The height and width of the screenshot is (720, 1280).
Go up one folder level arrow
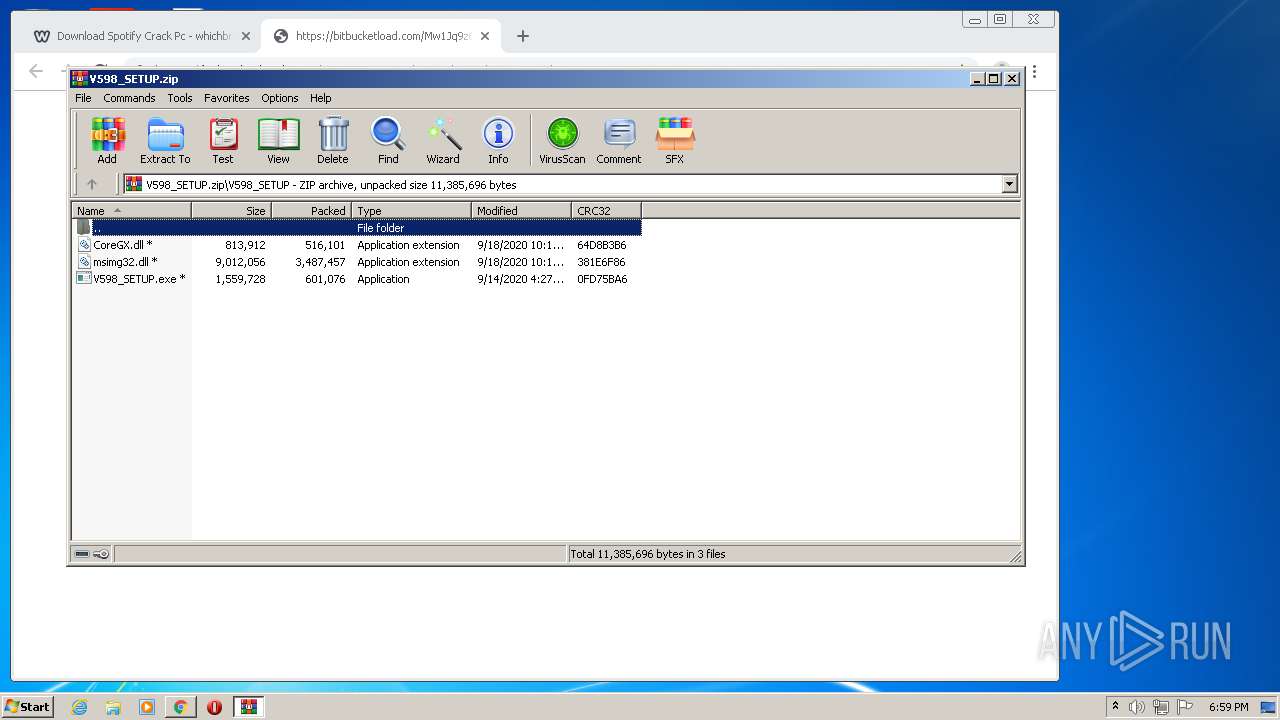click(x=92, y=184)
